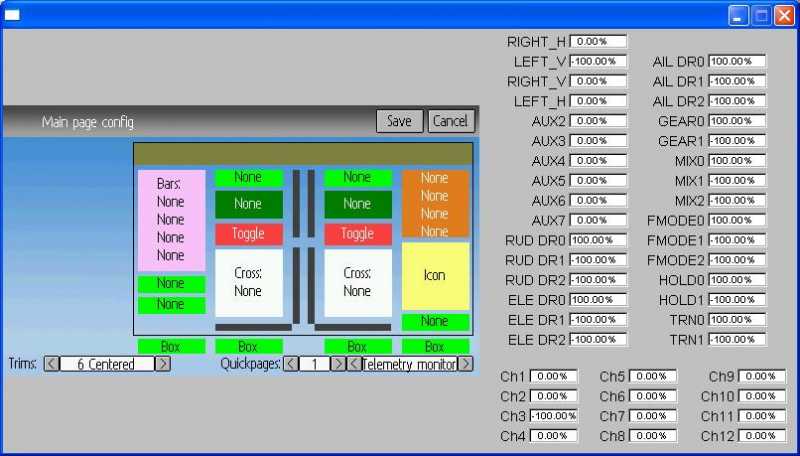Click the Ch9 output value field
800x456 pixels.
pyautogui.click(x=762, y=376)
